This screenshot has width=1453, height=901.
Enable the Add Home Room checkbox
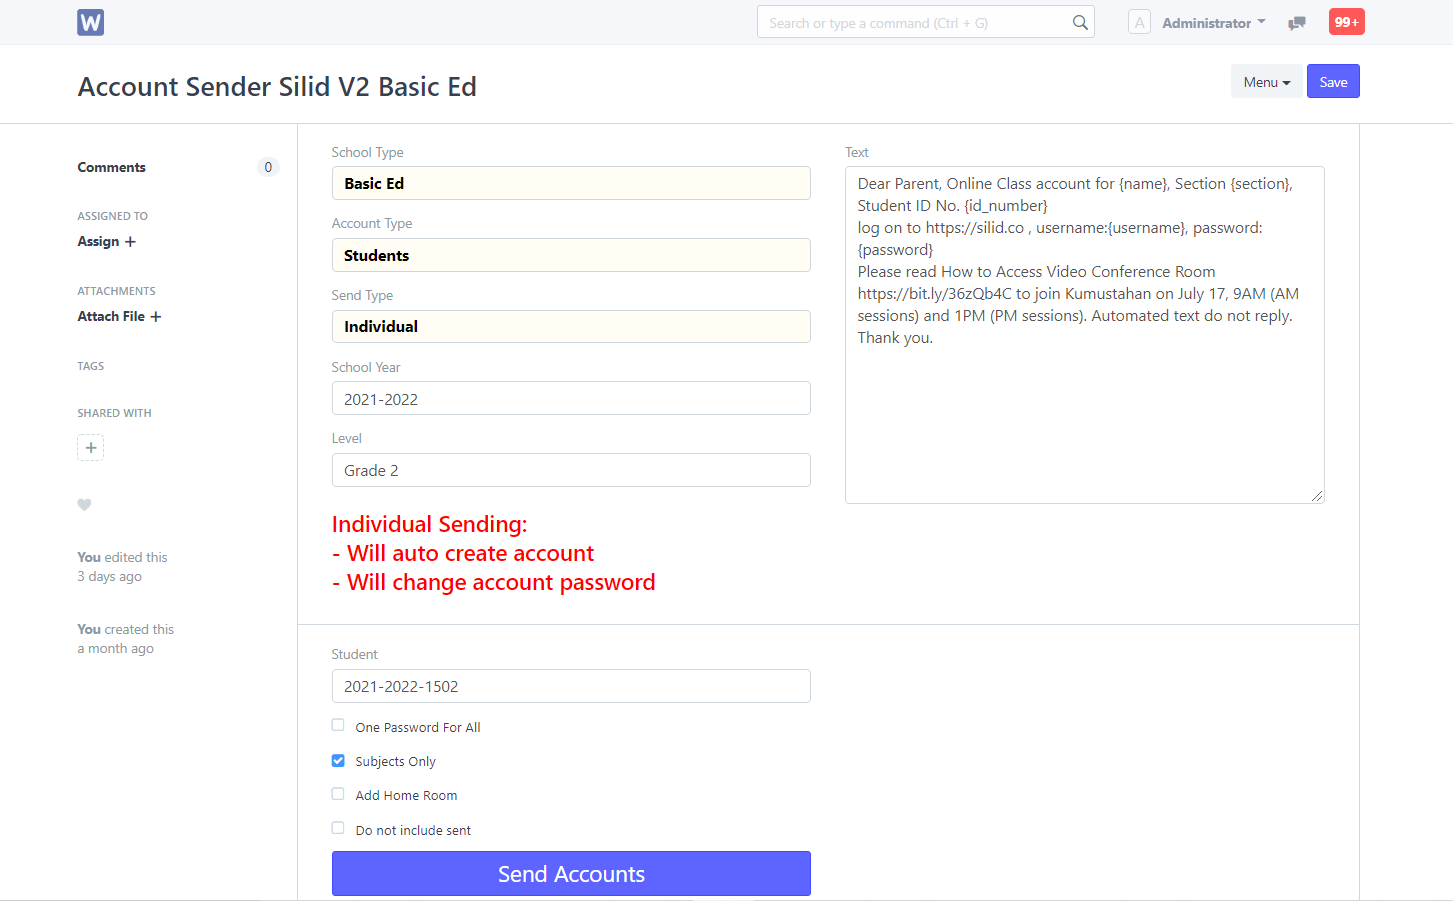coord(338,794)
